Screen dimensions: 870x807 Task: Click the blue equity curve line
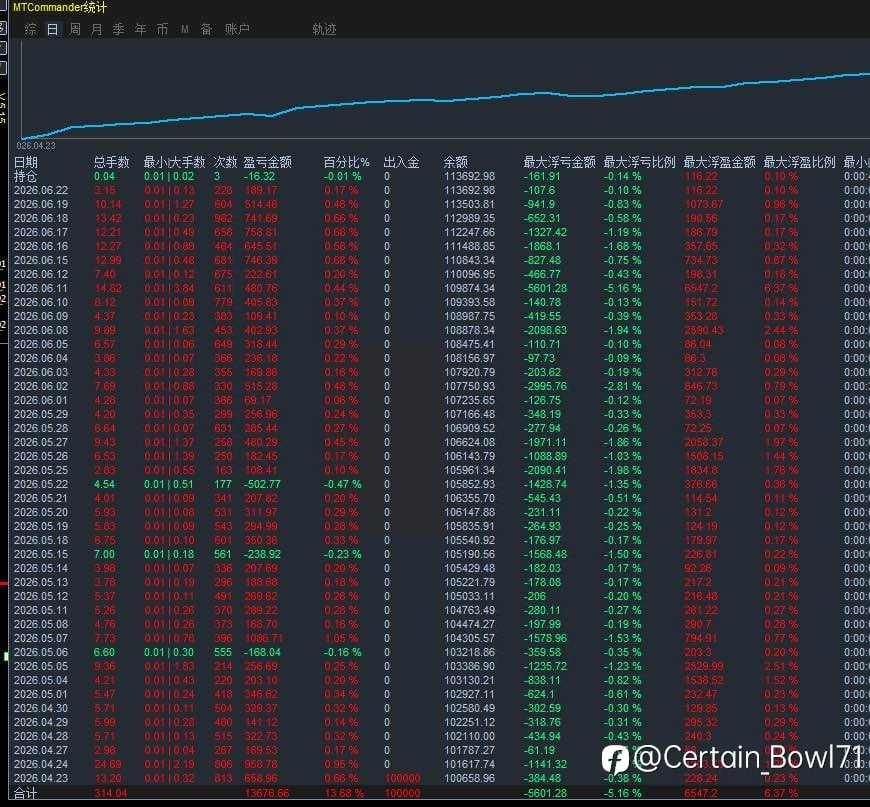444,100
